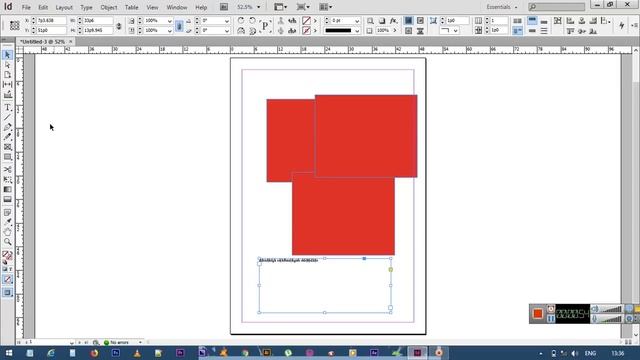Click the Go to Bridge button
The width and height of the screenshot is (640, 360).
[x=224, y=7]
